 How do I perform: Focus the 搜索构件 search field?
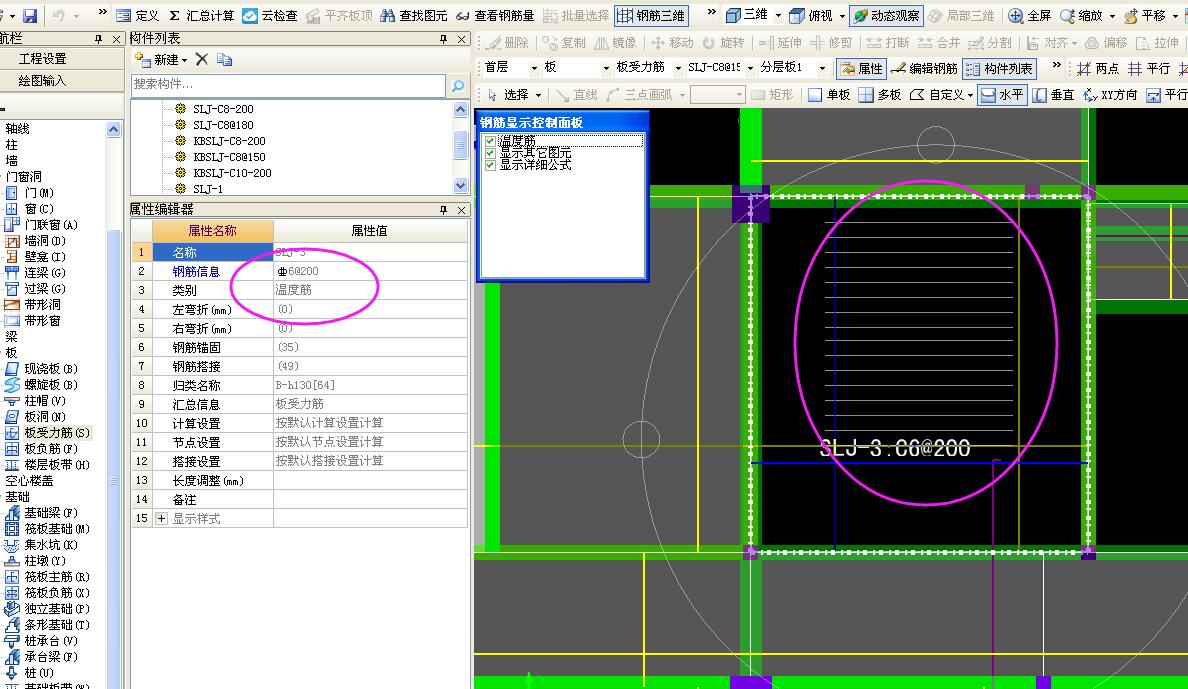point(288,85)
